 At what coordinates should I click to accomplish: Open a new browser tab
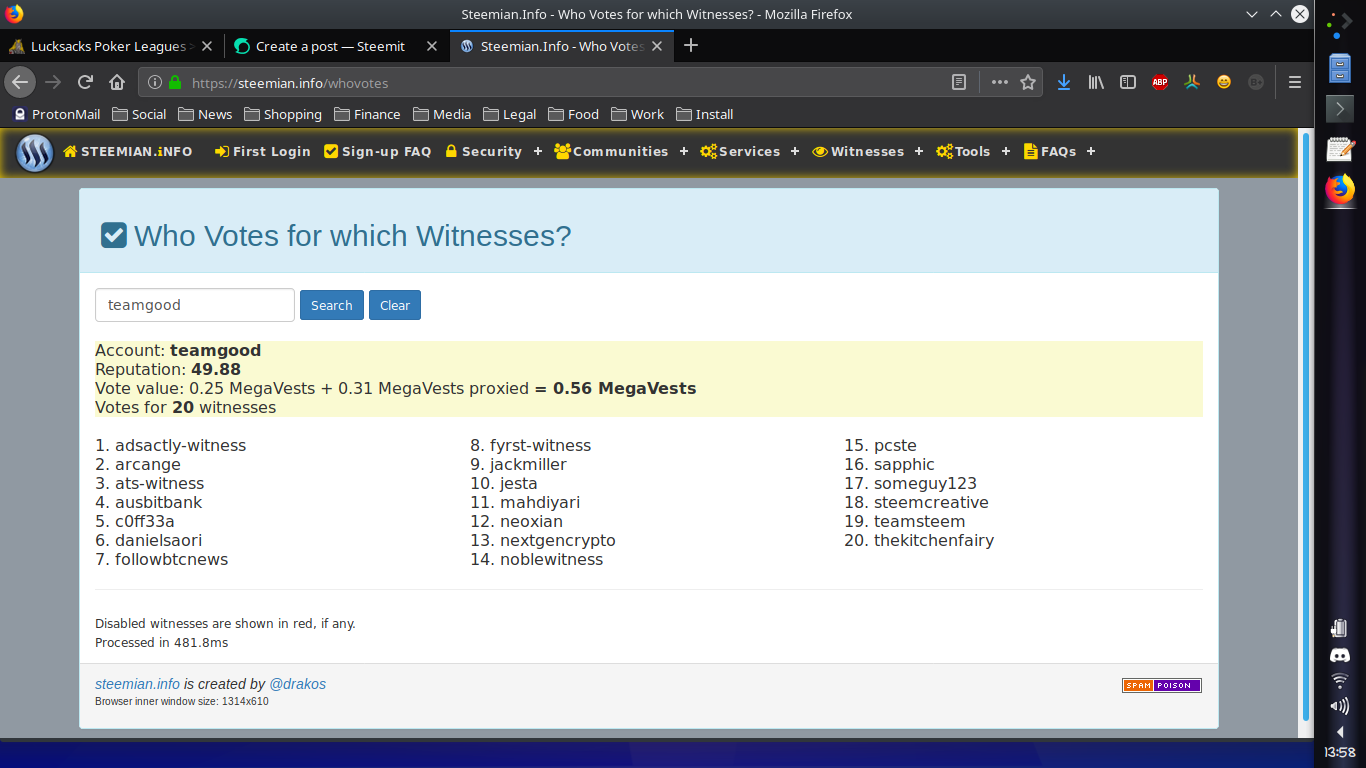click(690, 46)
